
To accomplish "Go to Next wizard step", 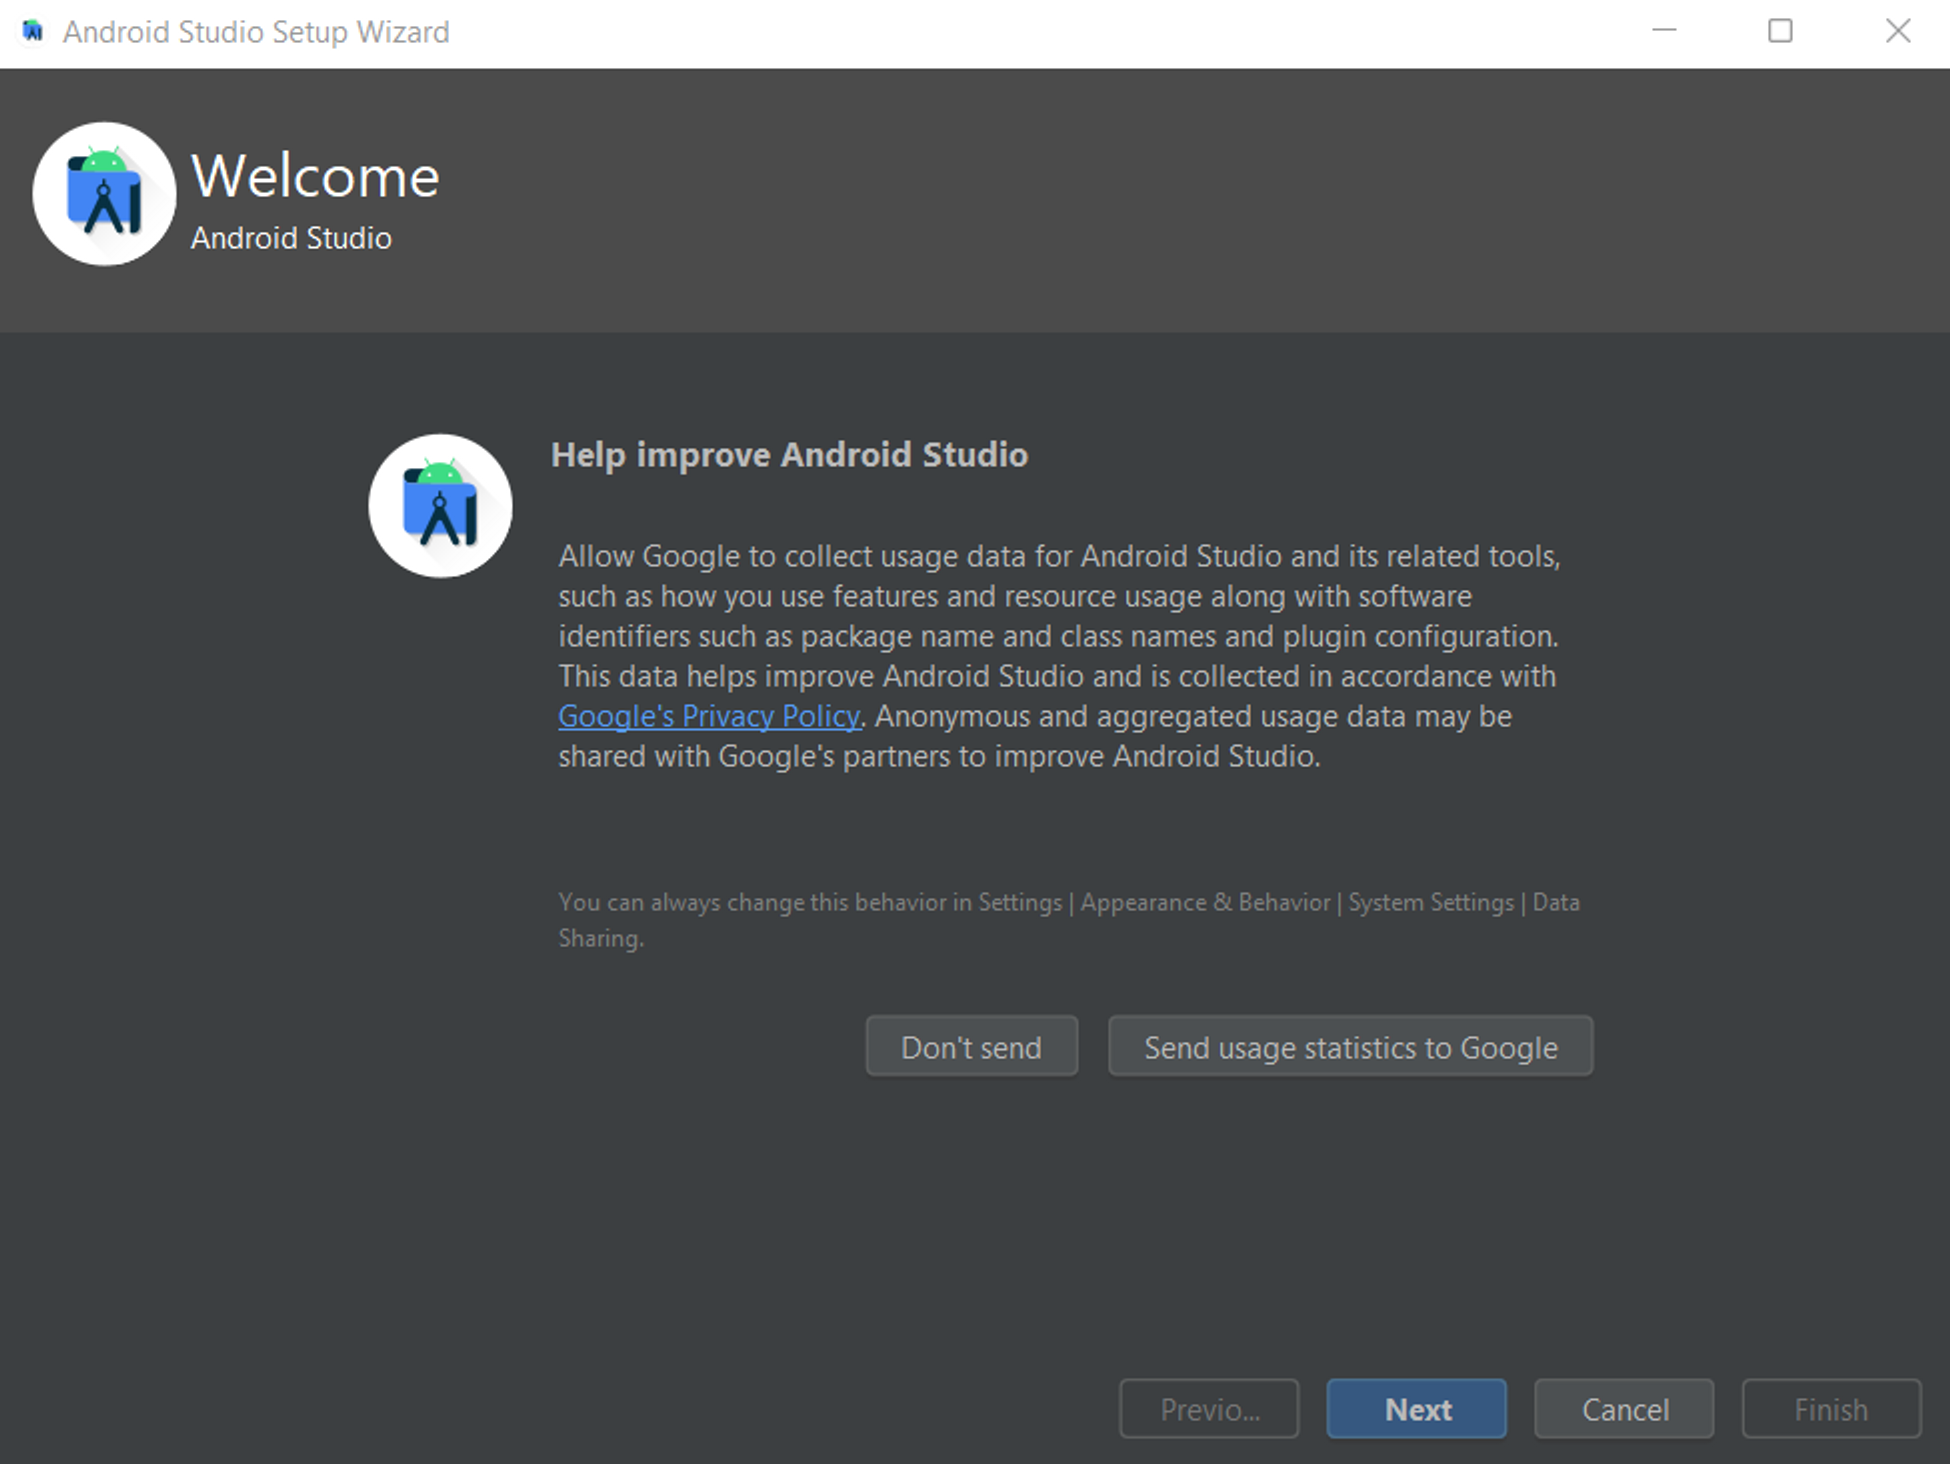I will [1416, 1409].
